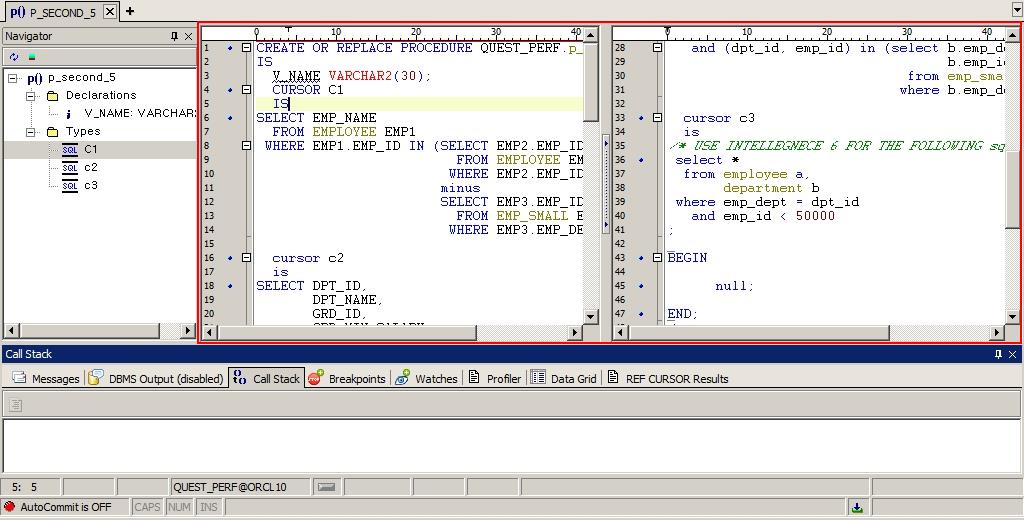Collapse the BEGIN block fold at line 43
Viewport: 1024px width, 520px height.
click(x=657, y=258)
